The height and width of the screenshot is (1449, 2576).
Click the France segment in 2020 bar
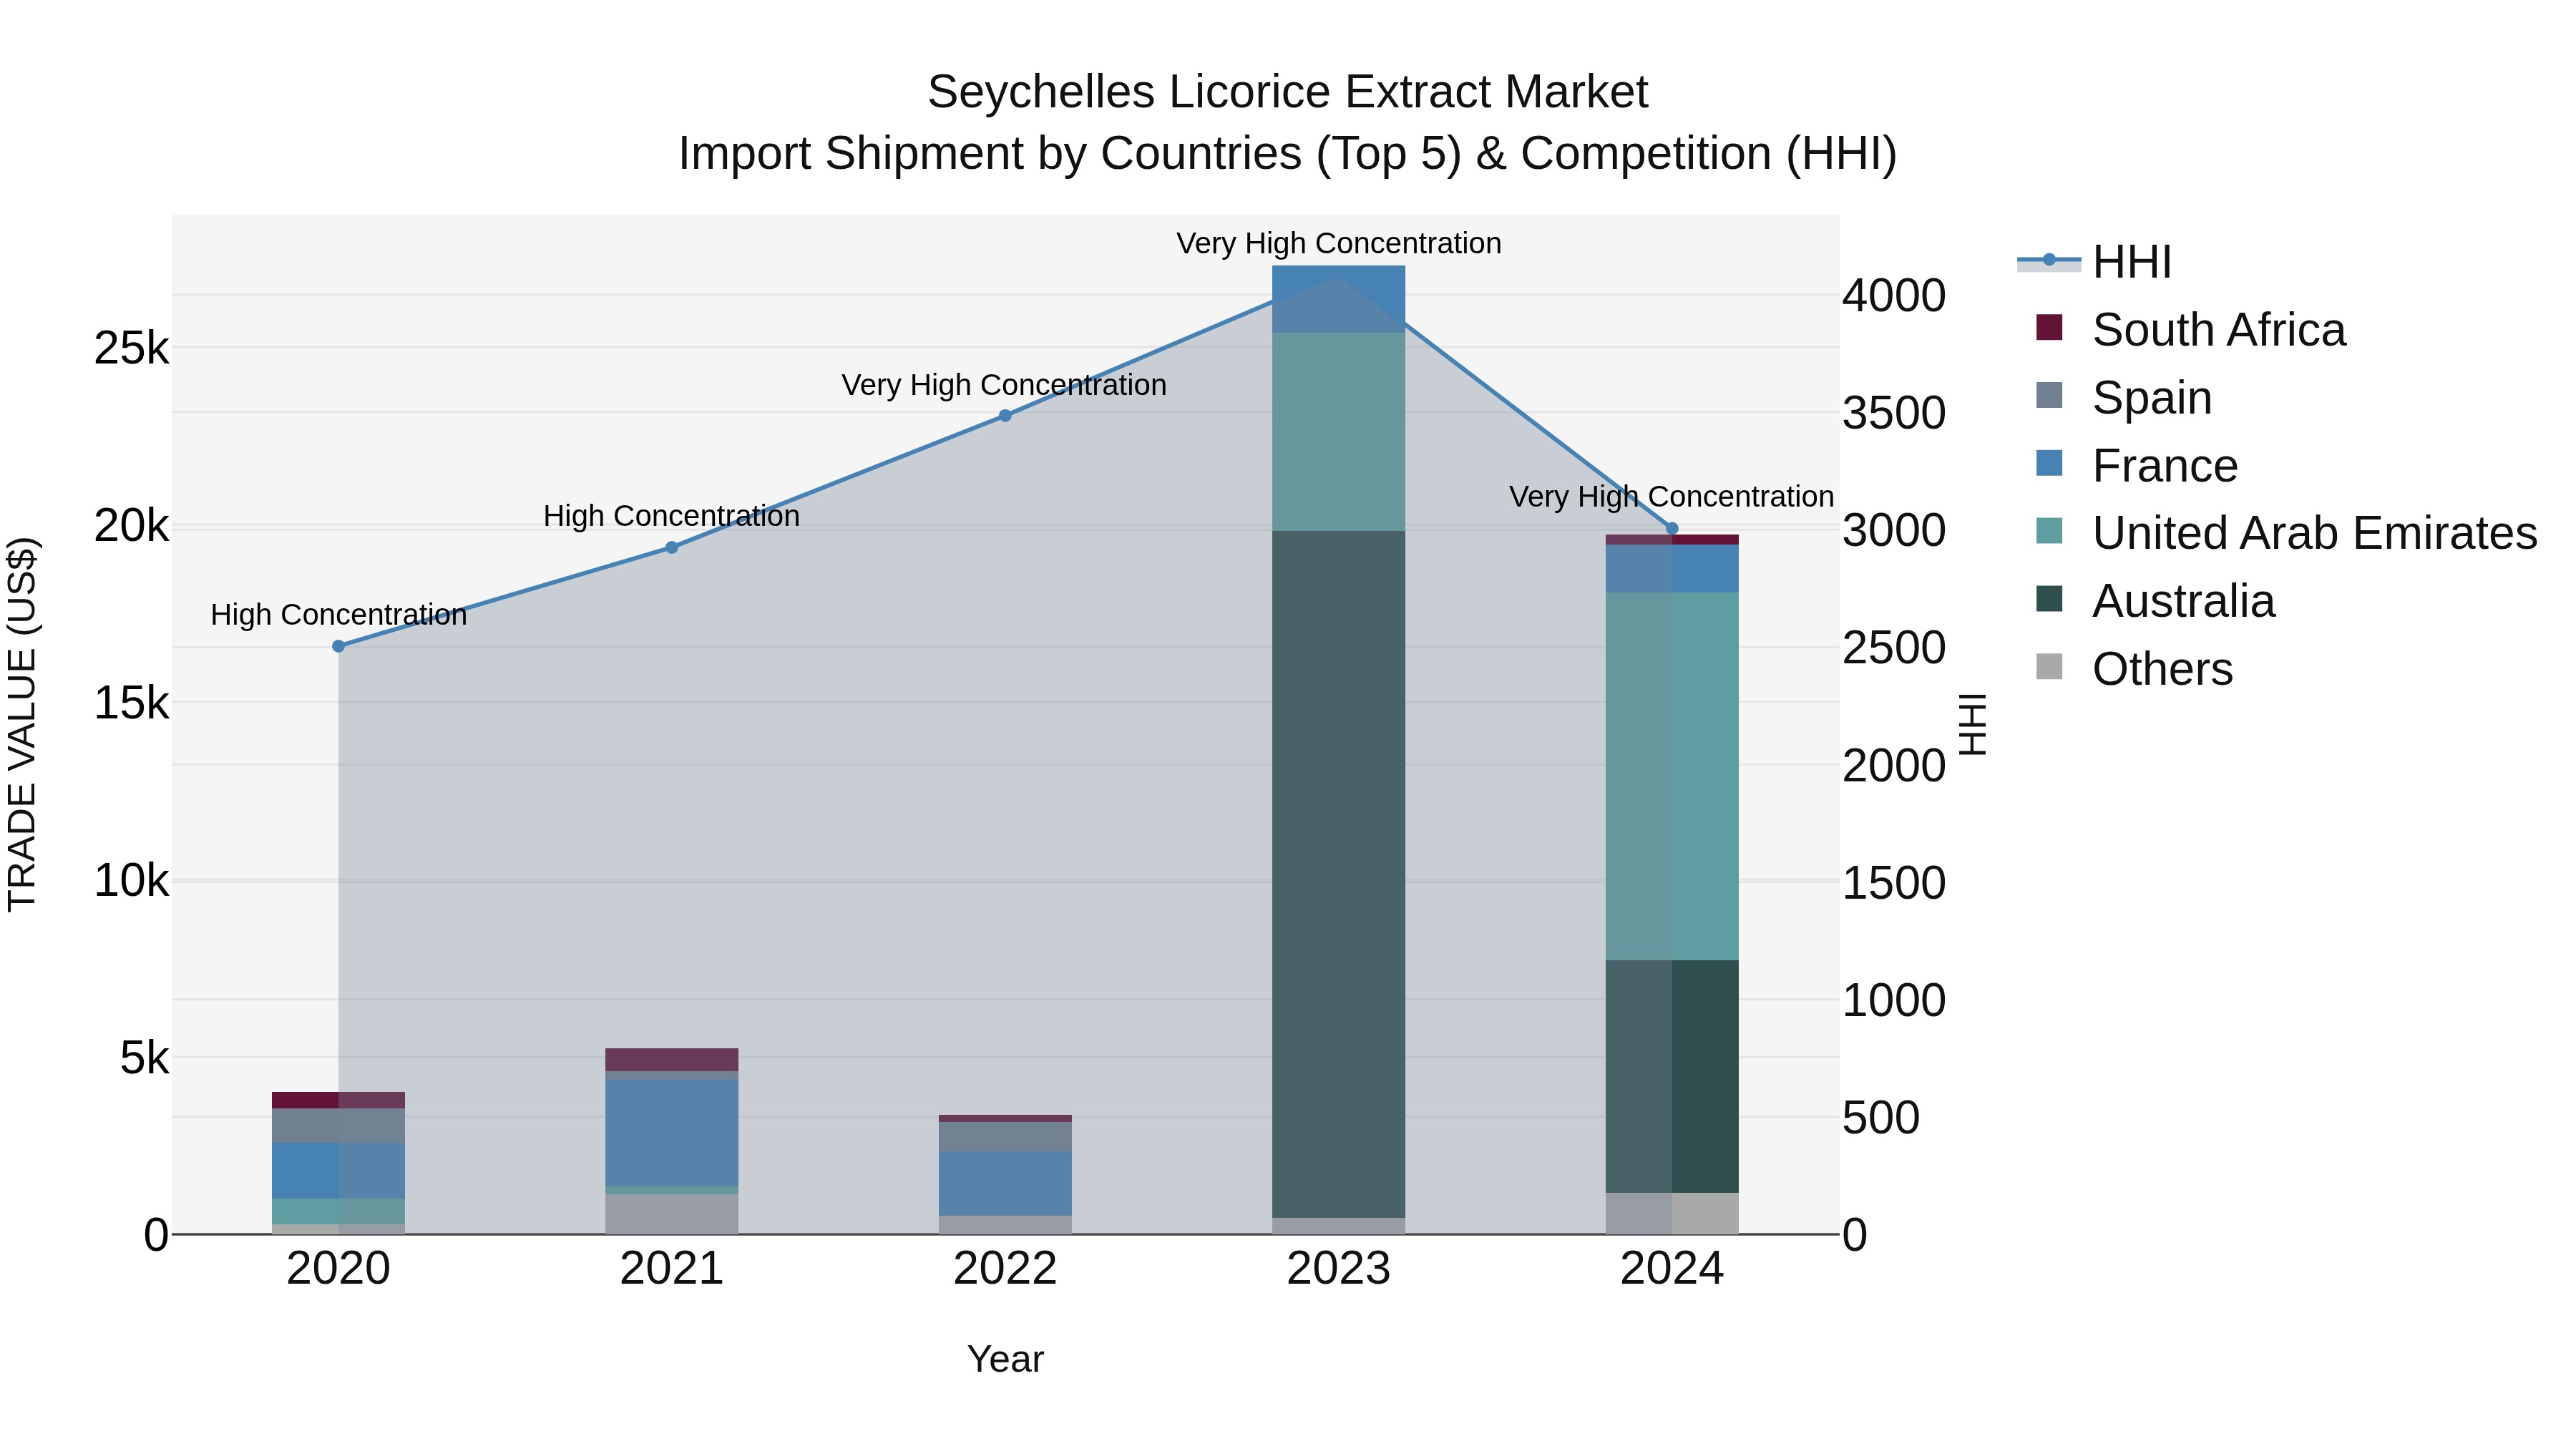coord(338,1171)
